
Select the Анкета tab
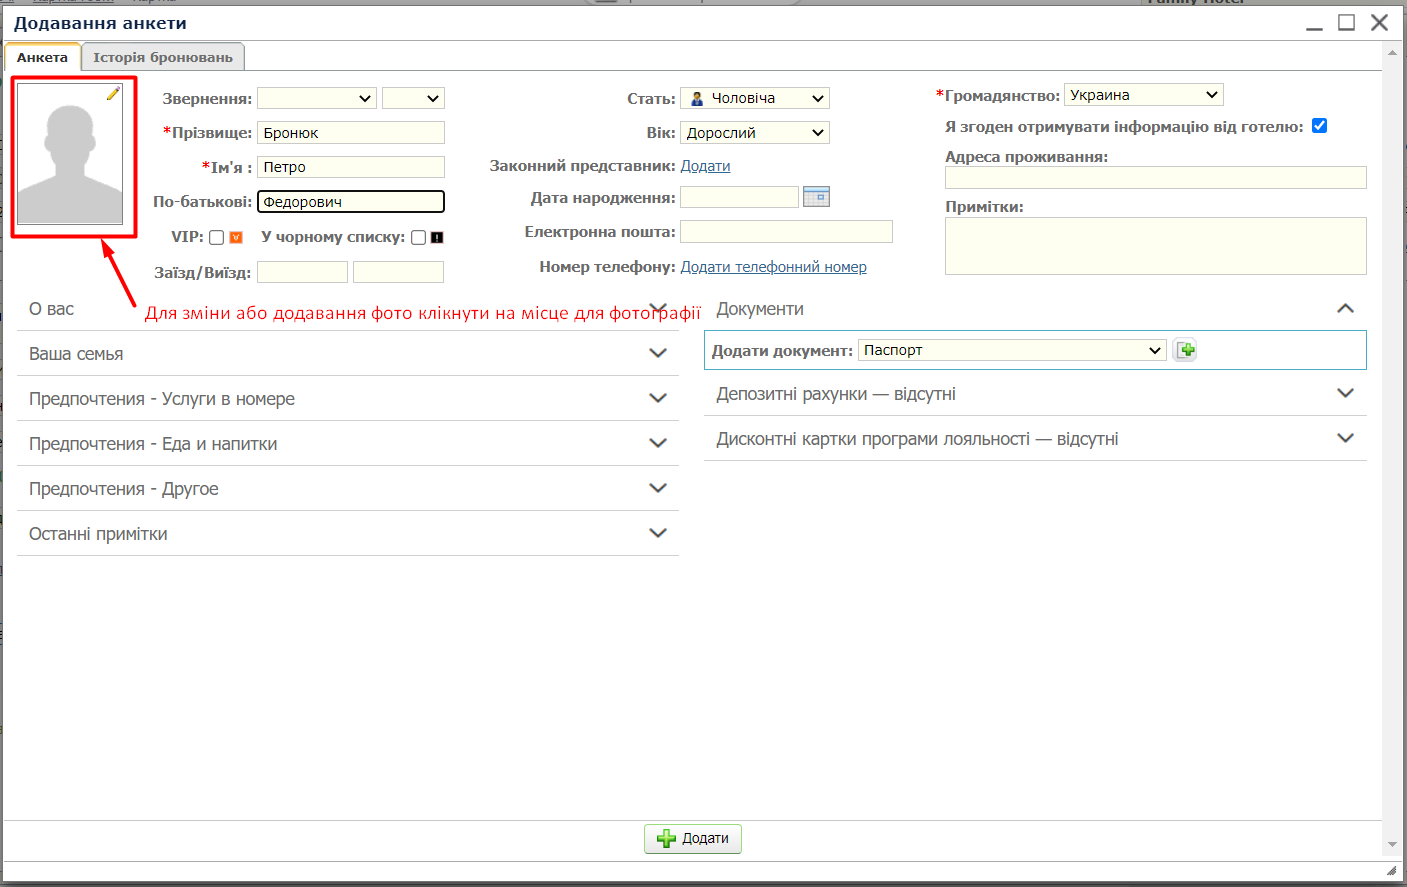[x=42, y=57]
